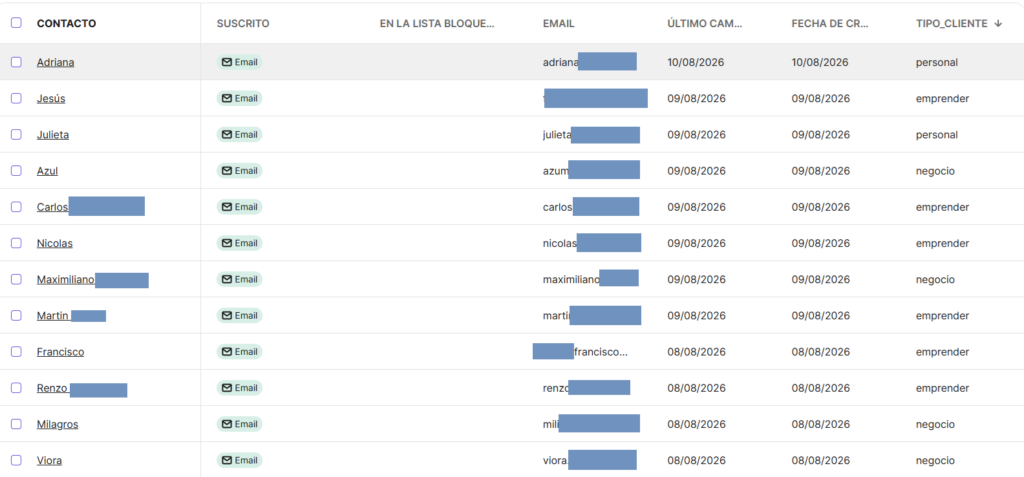Toggle the select-all checkbox in header
This screenshot has height=477, width=1024.
[x=16, y=23]
